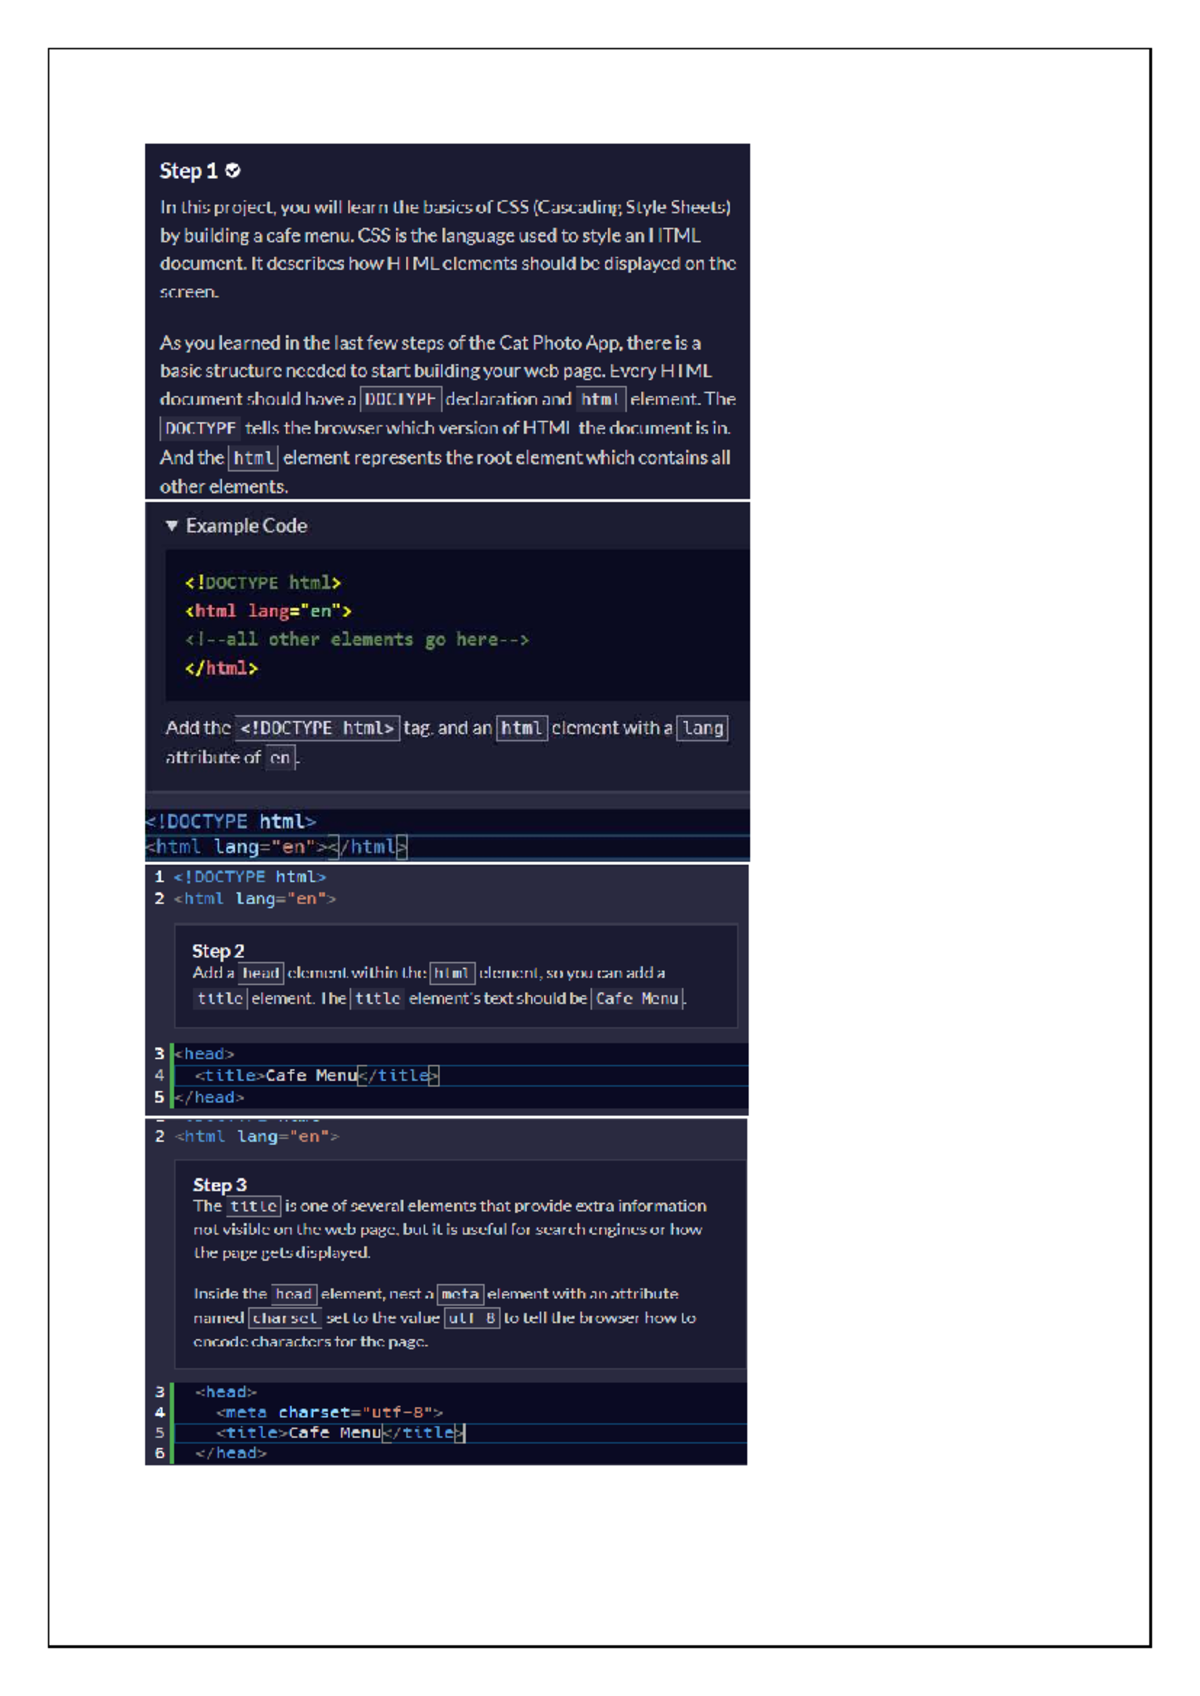Click the <!DOCTYPE html> inline code in instructions
Viewport: 1200px width, 1696px height.
coord(317,728)
